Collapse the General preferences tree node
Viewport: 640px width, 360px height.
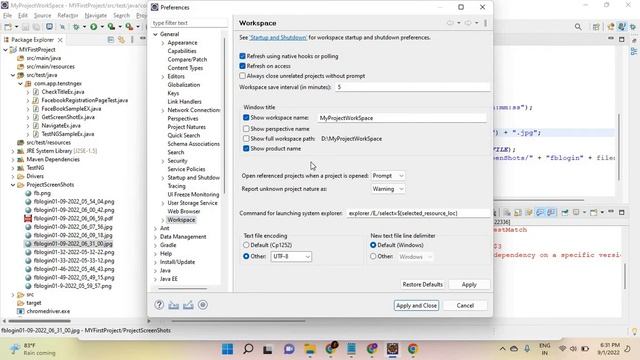point(155,34)
